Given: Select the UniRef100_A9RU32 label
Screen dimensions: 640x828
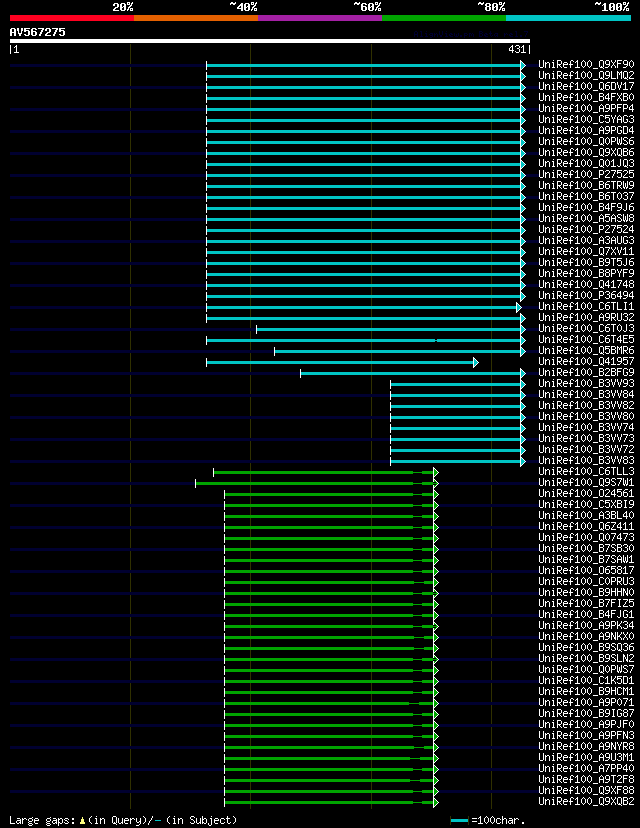Looking at the screenshot, I should coord(586,317).
